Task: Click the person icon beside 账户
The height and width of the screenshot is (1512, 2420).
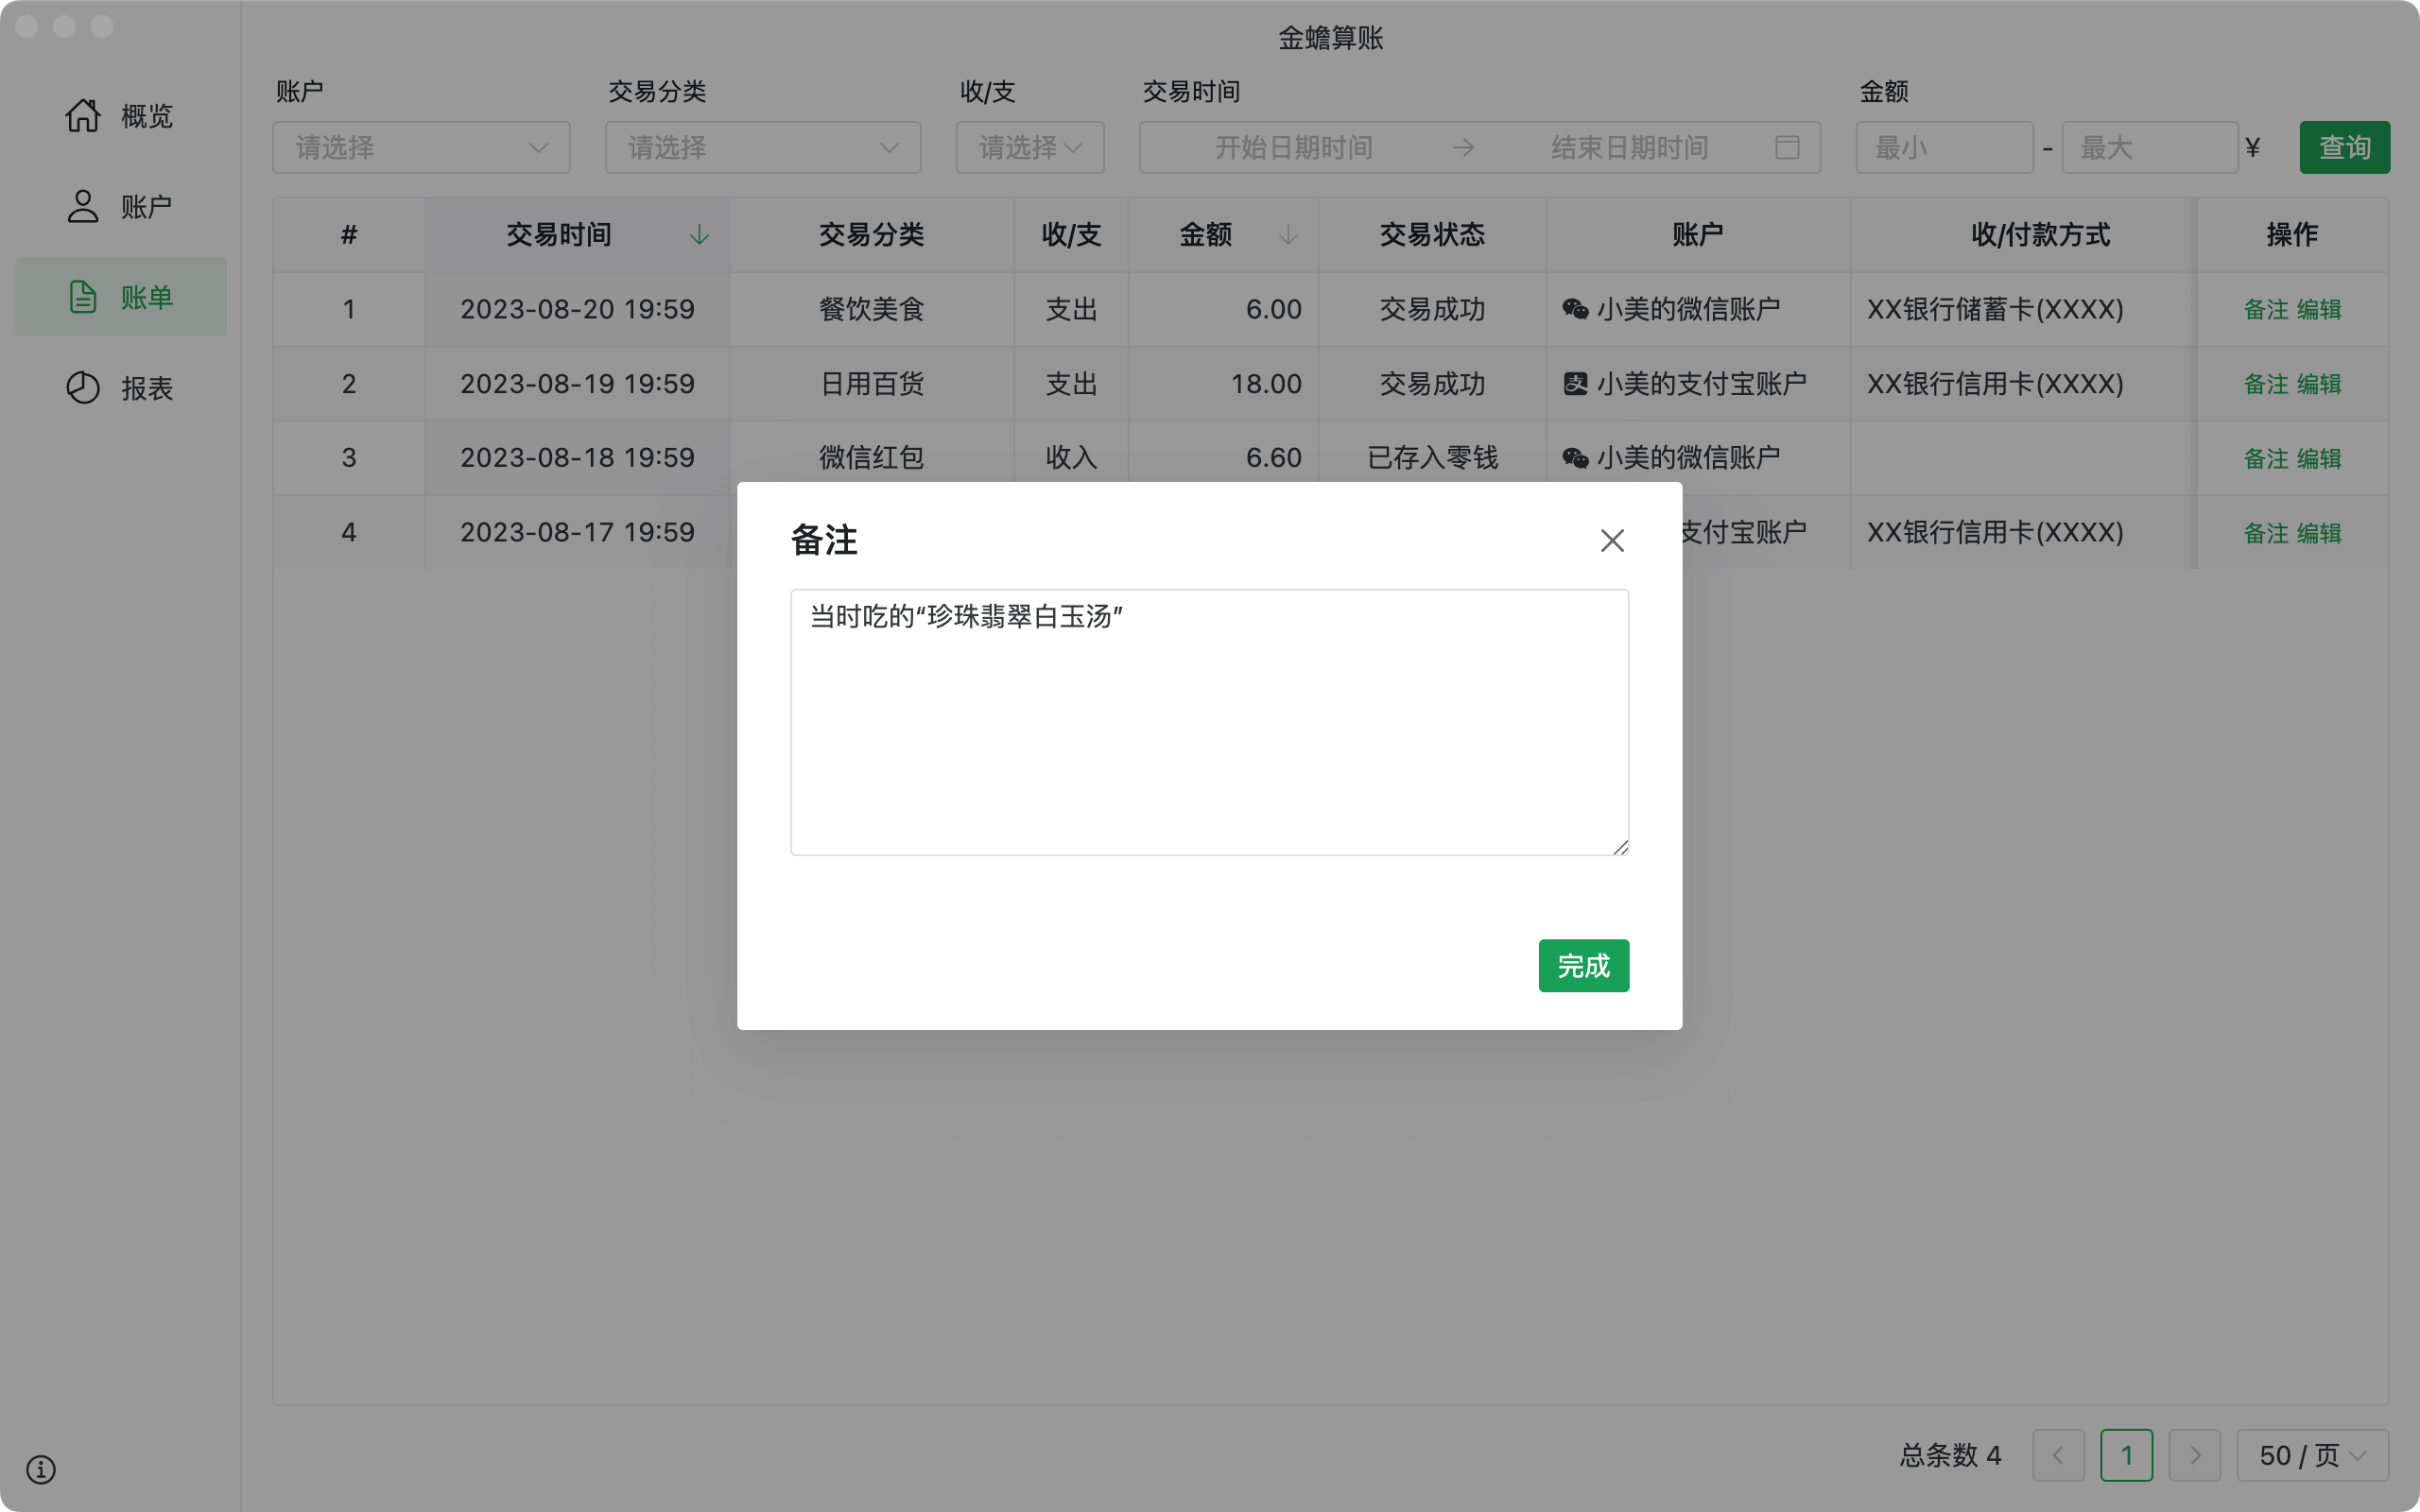Action: (83, 207)
